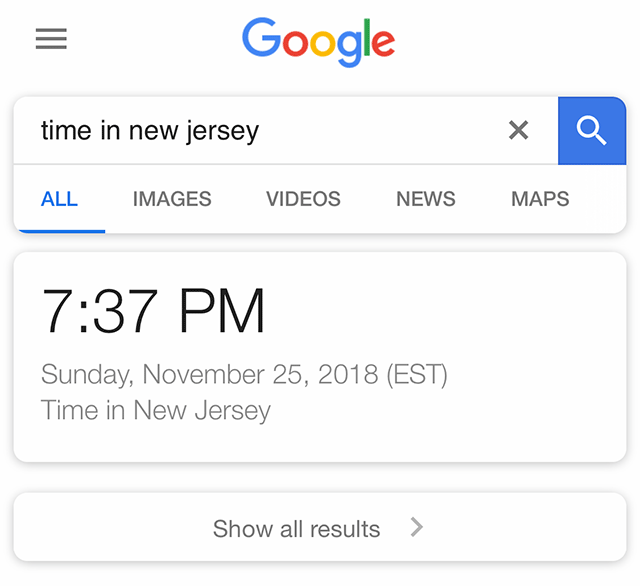This screenshot has width=640, height=586.
Task: Click the (EST) timezone label
Action: [x=417, y=375]
